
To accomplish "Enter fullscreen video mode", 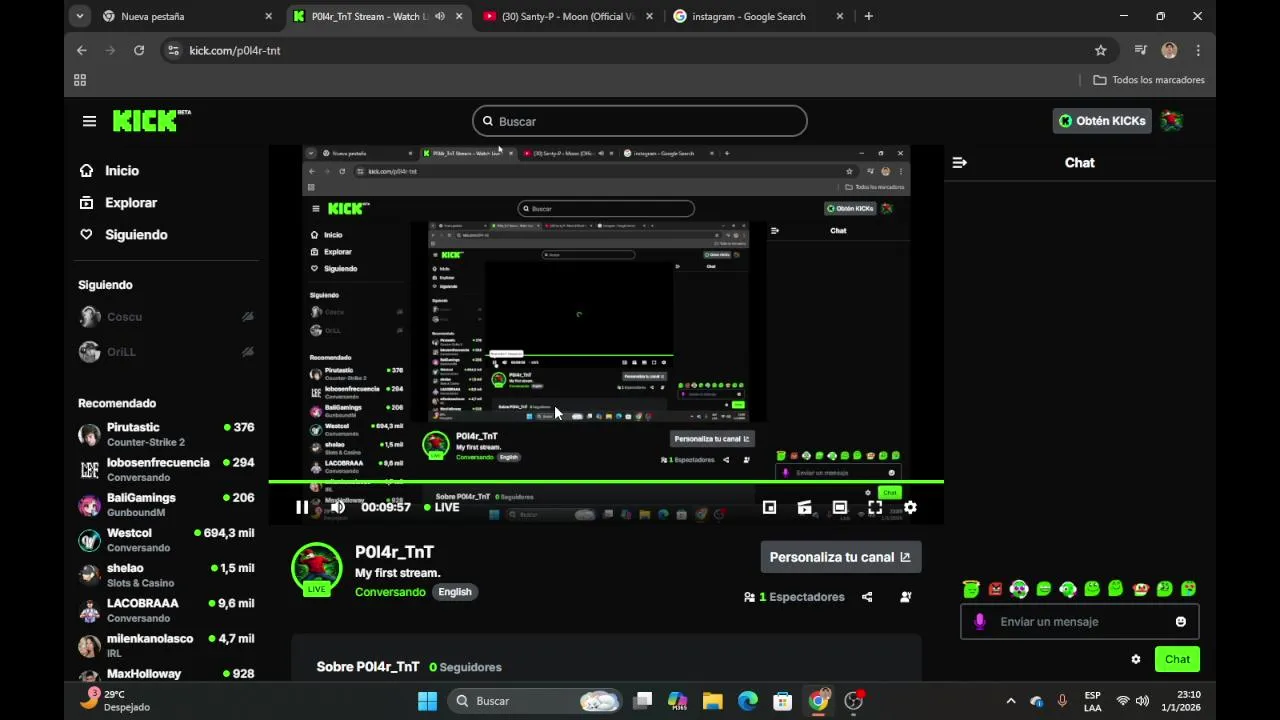I will (875, 507).
